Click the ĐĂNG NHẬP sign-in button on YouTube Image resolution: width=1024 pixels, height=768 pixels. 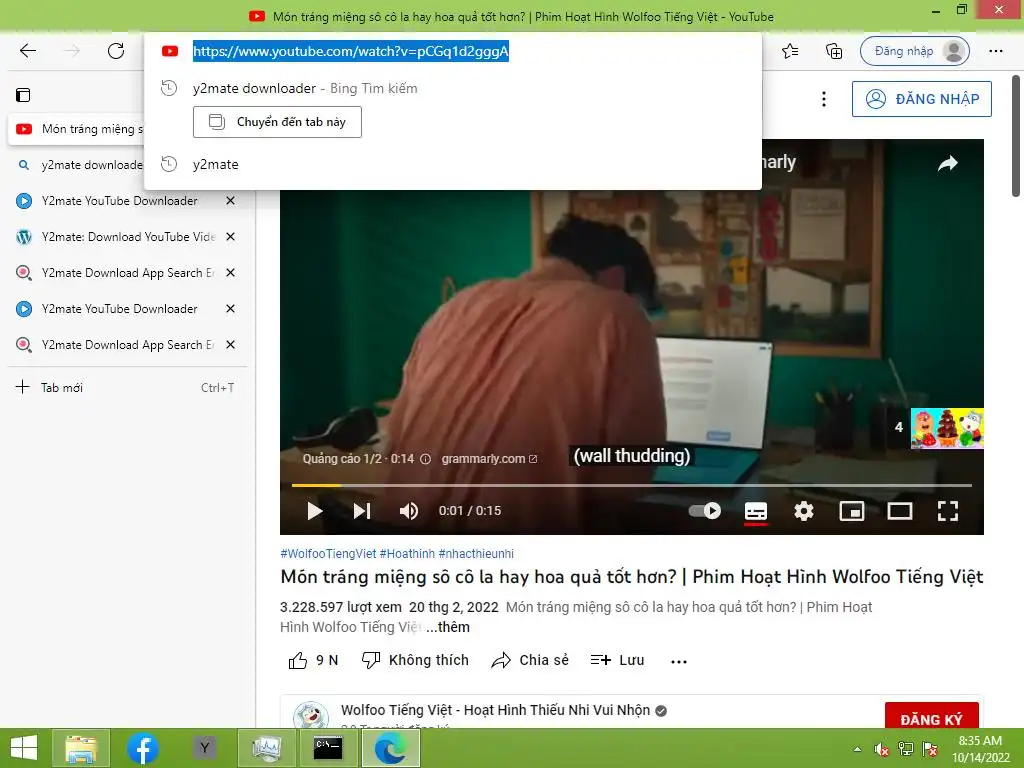pos(921,99)
